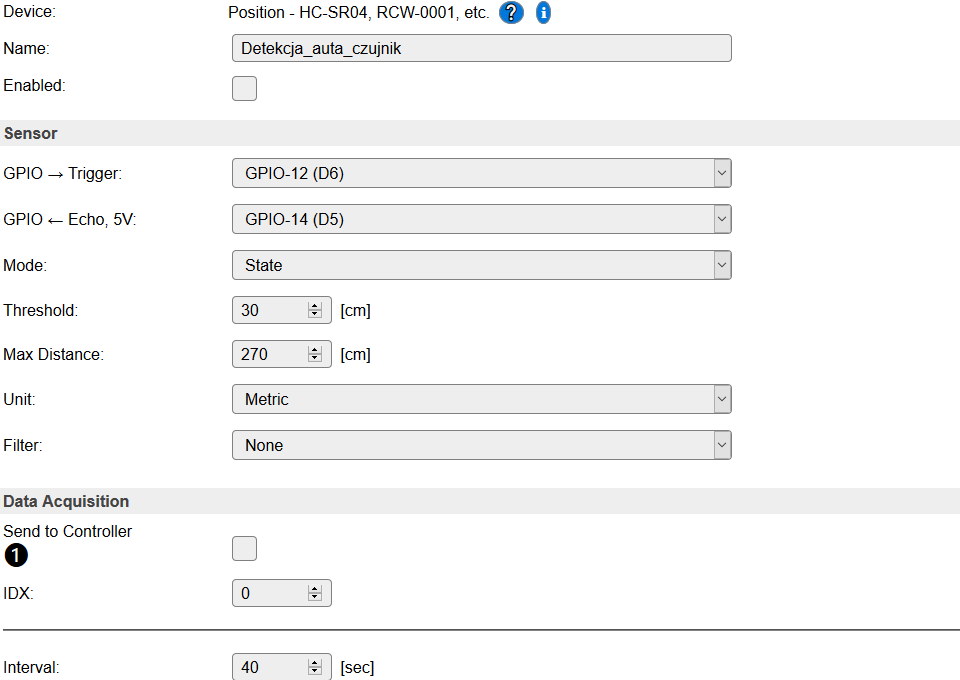The height and width of the screenshot is (680, 960).
Task: Click the Max Distance spinner arrows
Action: 314,354
